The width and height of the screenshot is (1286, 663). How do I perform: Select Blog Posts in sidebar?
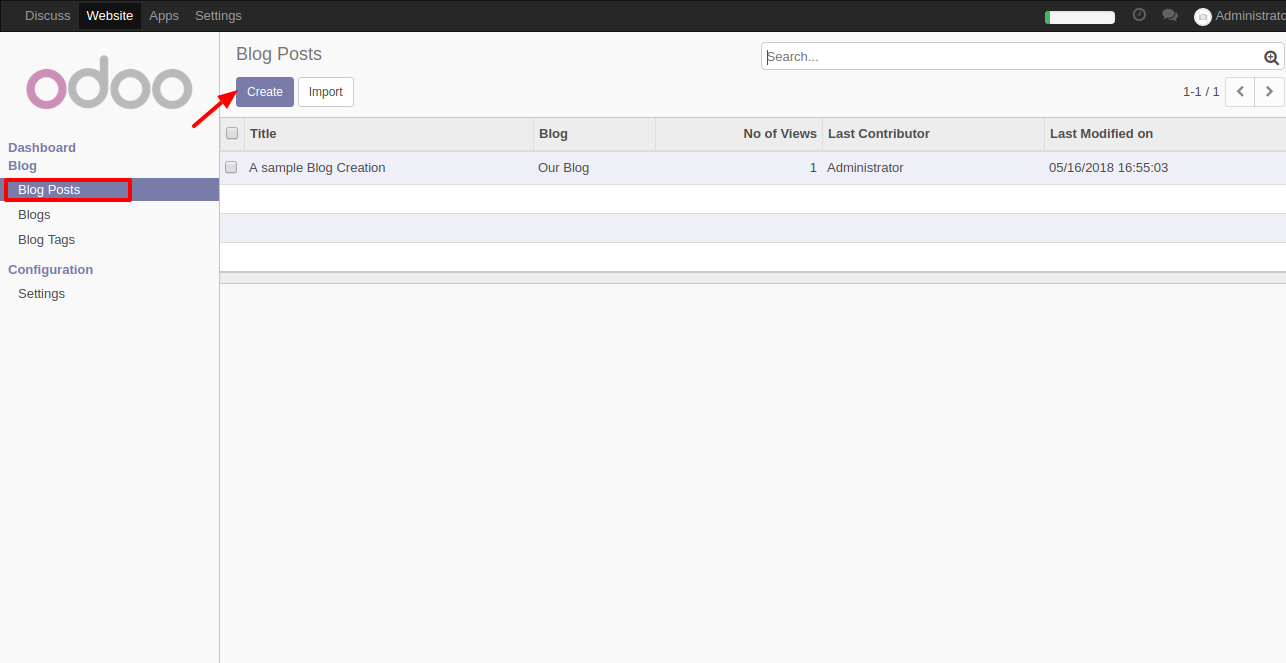click(109, 189)
